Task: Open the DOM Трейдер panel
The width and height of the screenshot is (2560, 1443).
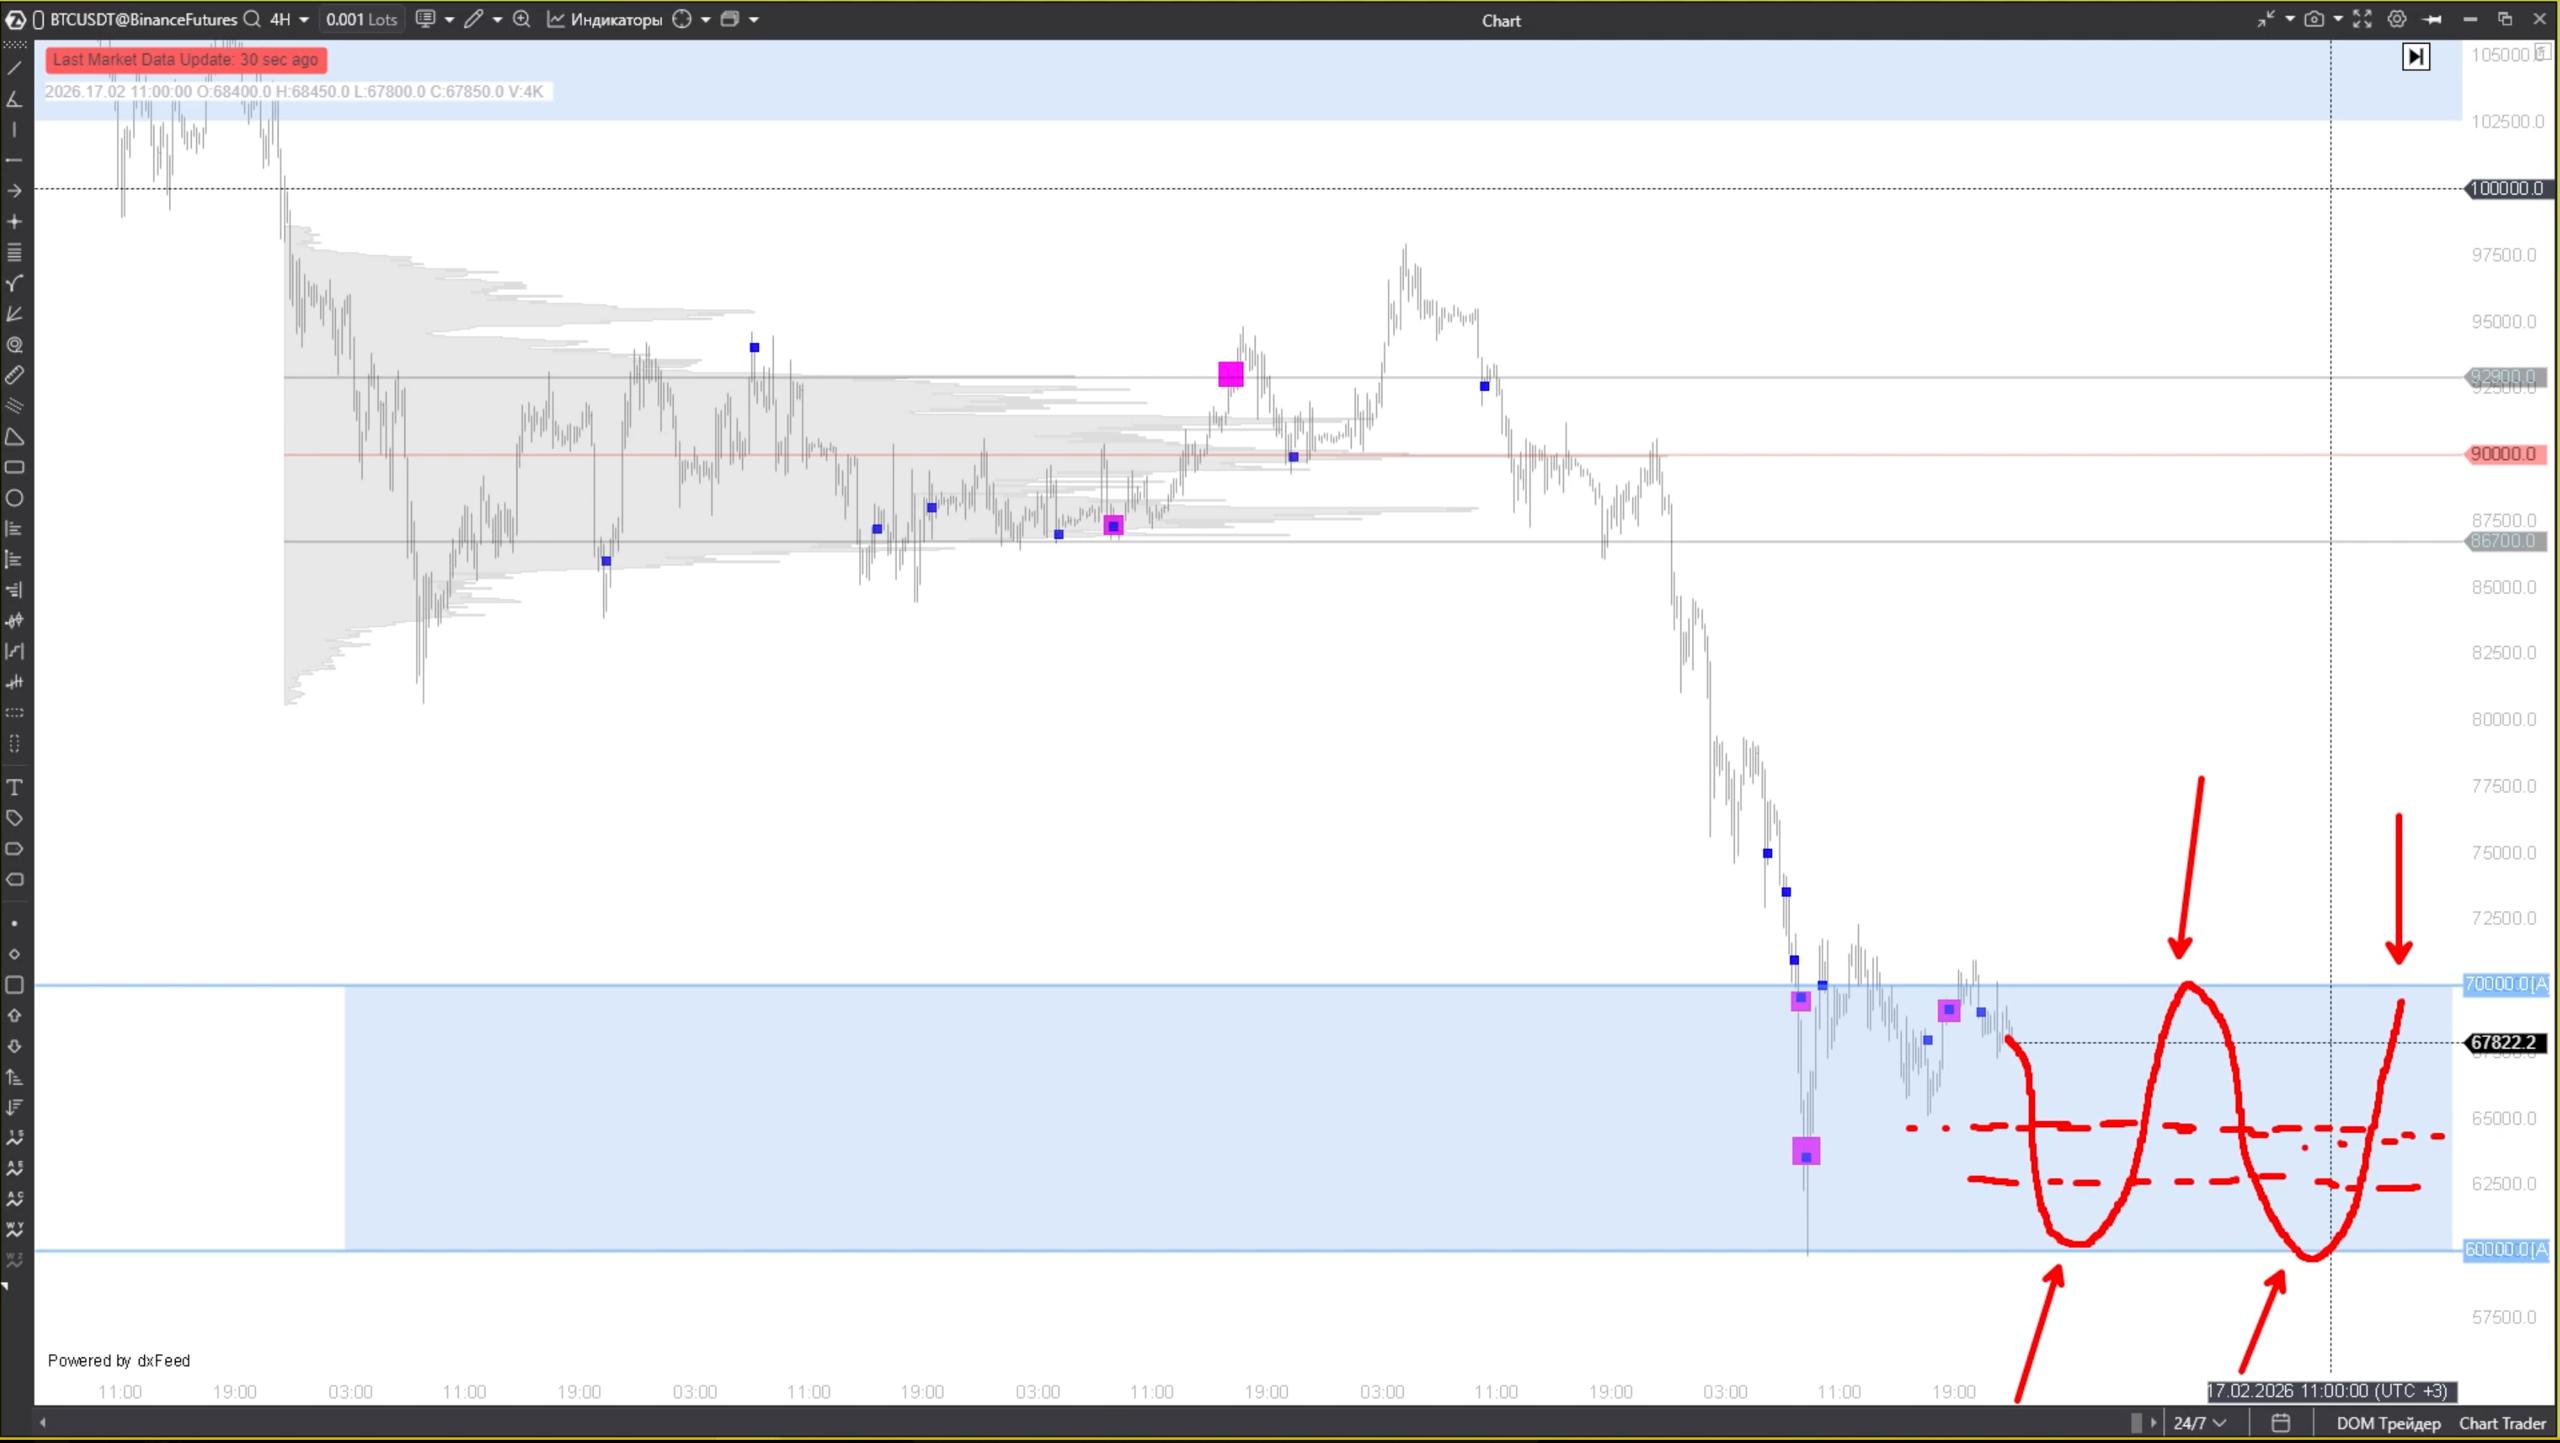Action: pyautogui.click(x=2388, y=1422)
